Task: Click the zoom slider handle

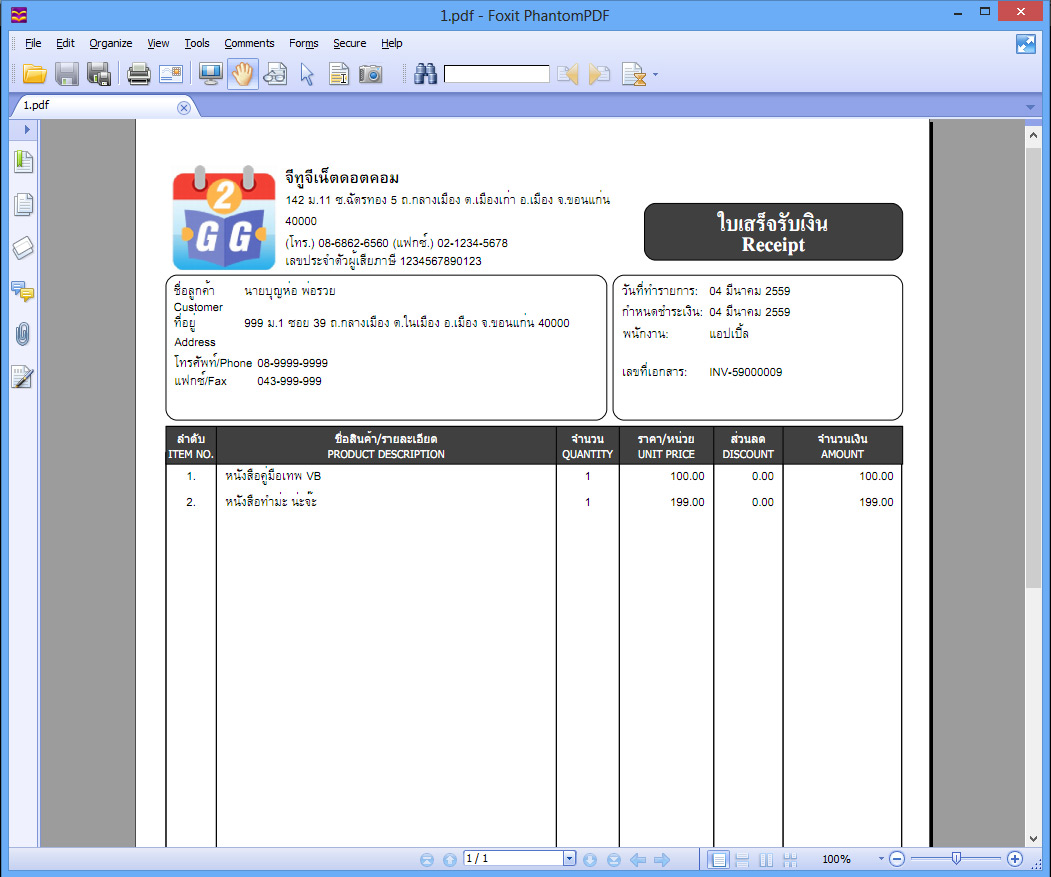Action: [956, 858]
